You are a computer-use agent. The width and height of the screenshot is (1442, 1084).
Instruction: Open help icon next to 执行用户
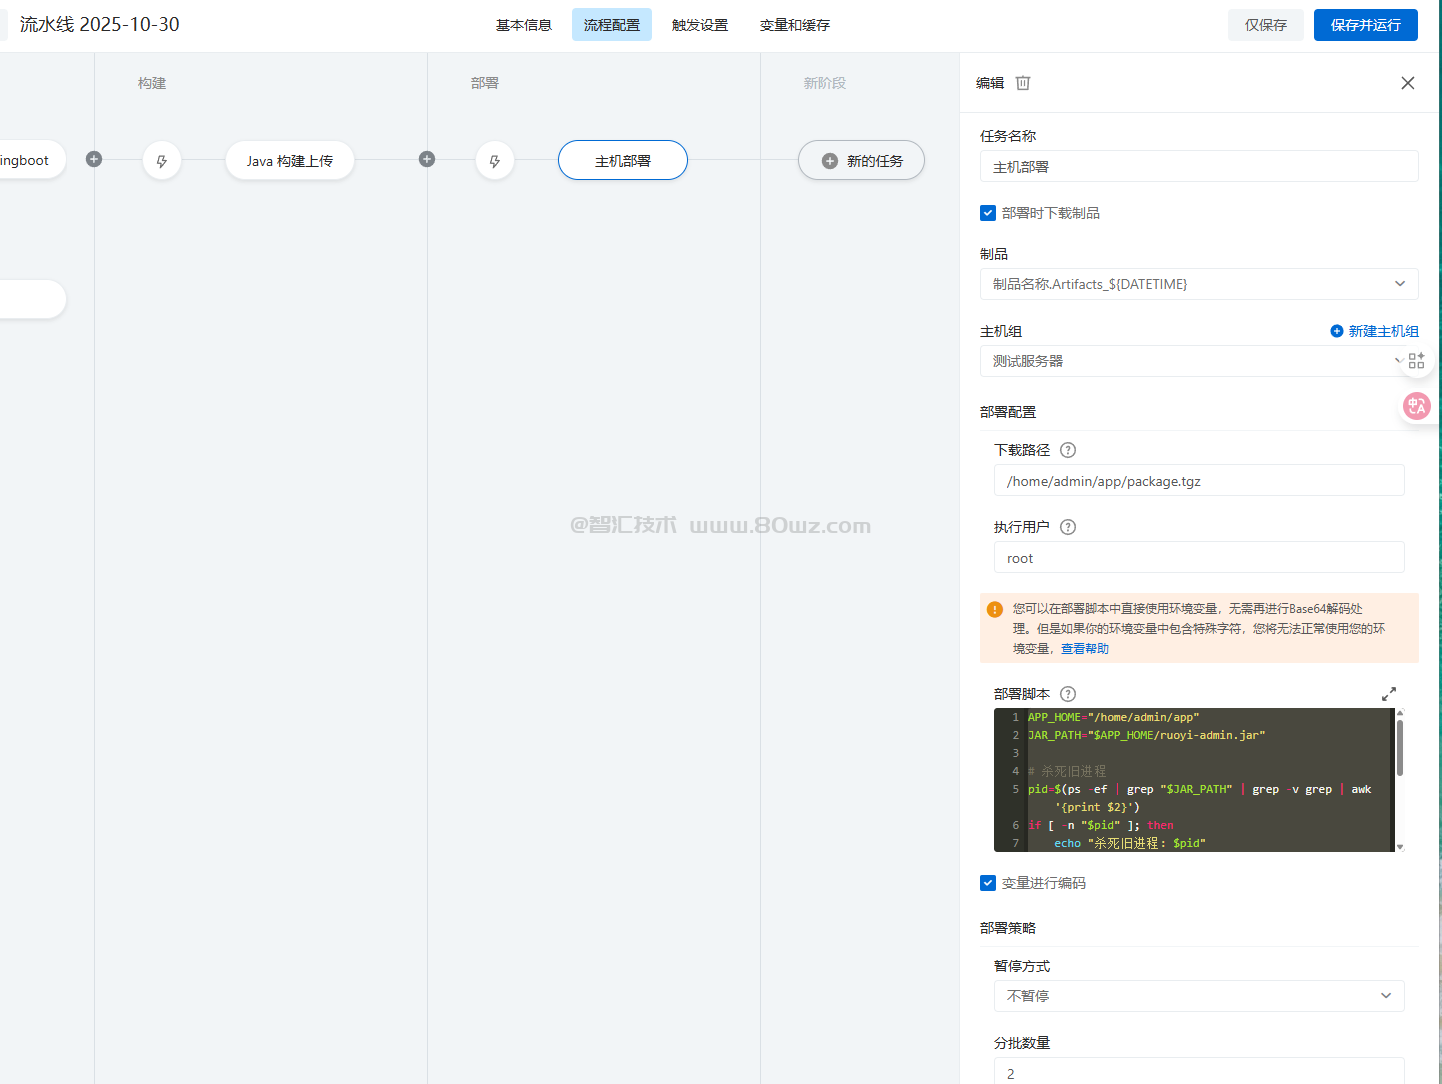[x=1068, y=527]
